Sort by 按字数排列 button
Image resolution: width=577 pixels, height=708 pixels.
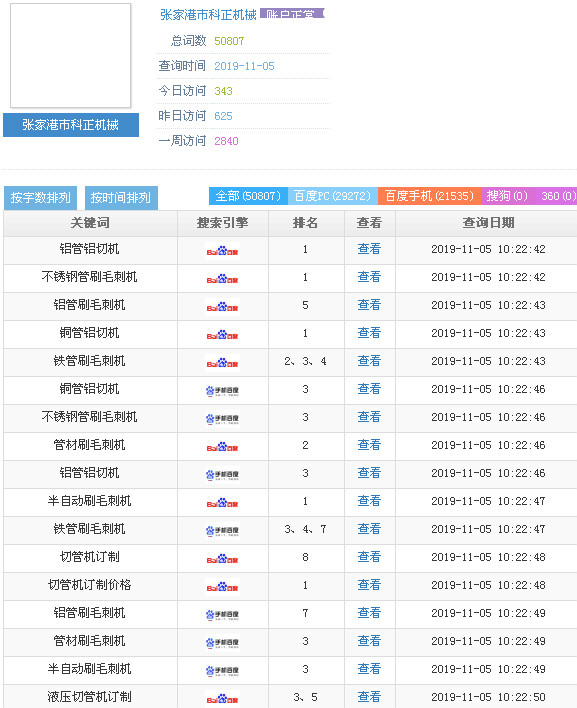41,198
